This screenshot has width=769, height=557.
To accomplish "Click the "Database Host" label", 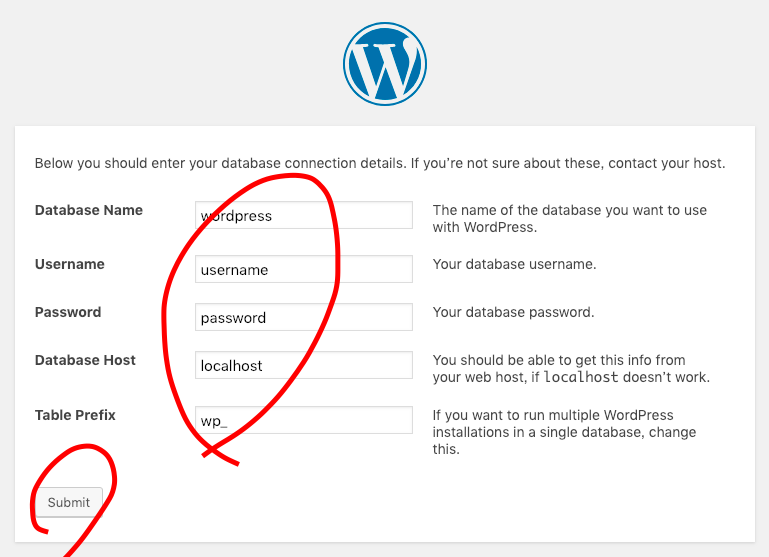I will [85, 360].
